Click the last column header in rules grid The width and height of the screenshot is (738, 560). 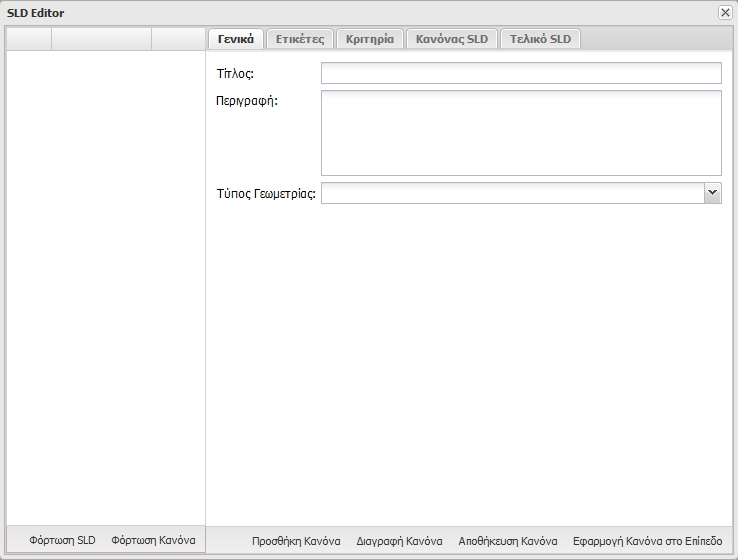pos(177,39)
